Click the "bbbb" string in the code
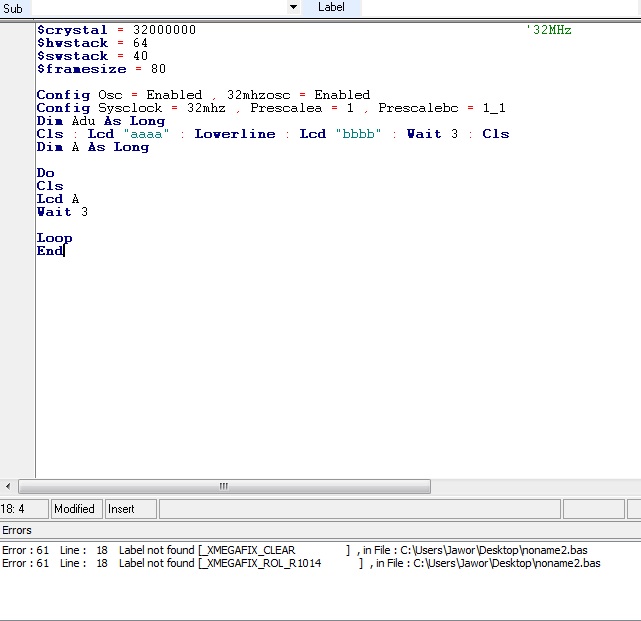This screenshot has width=641, height=621. [x=359, y=134]
